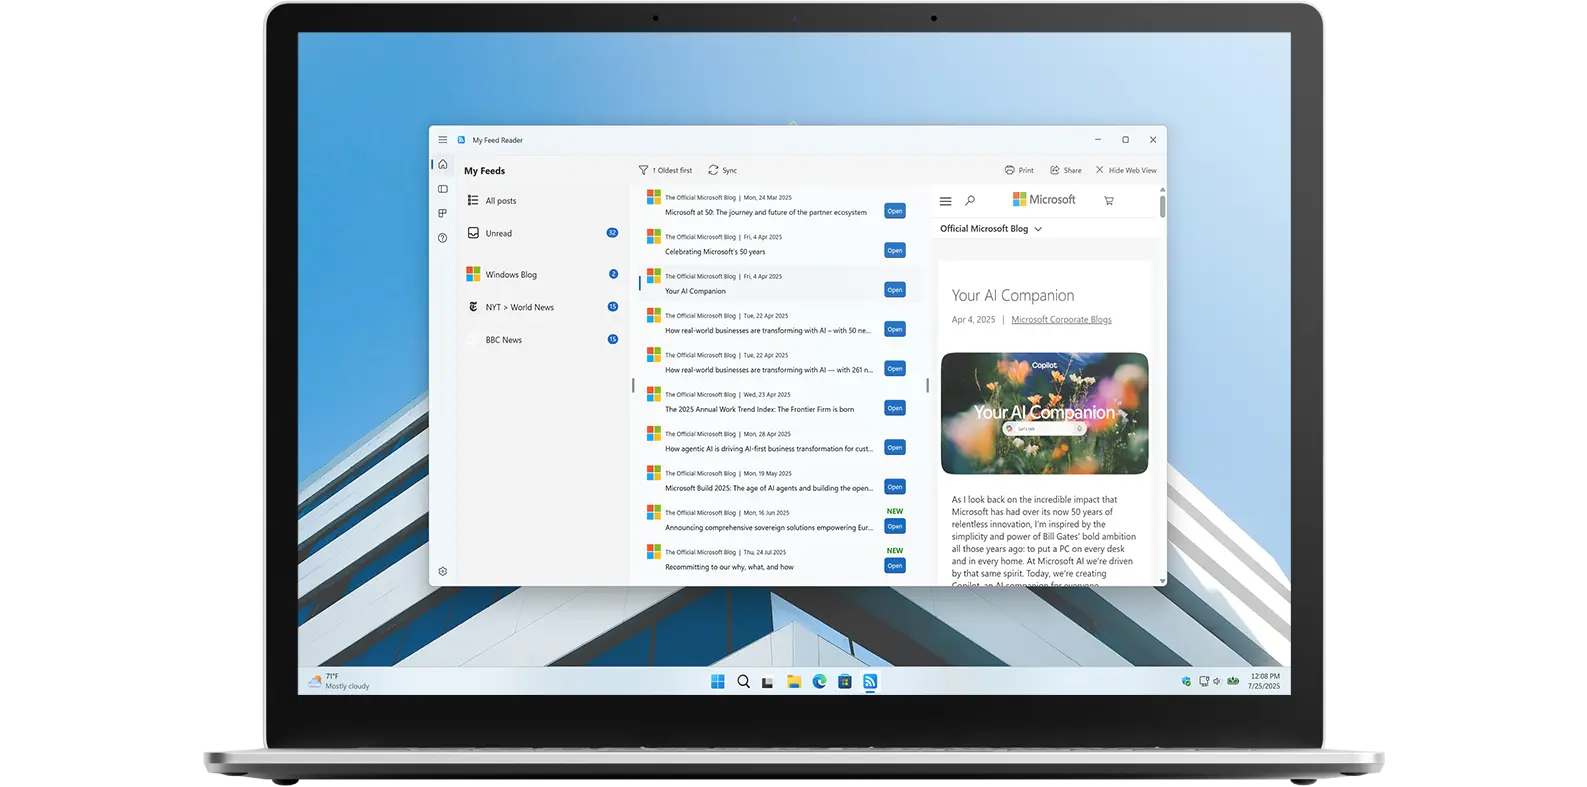The width and height of the screenshot is (1587, 787).
Task: Select All posts in My Feeds
Action: pyautogui.click(x=543, y=201)
